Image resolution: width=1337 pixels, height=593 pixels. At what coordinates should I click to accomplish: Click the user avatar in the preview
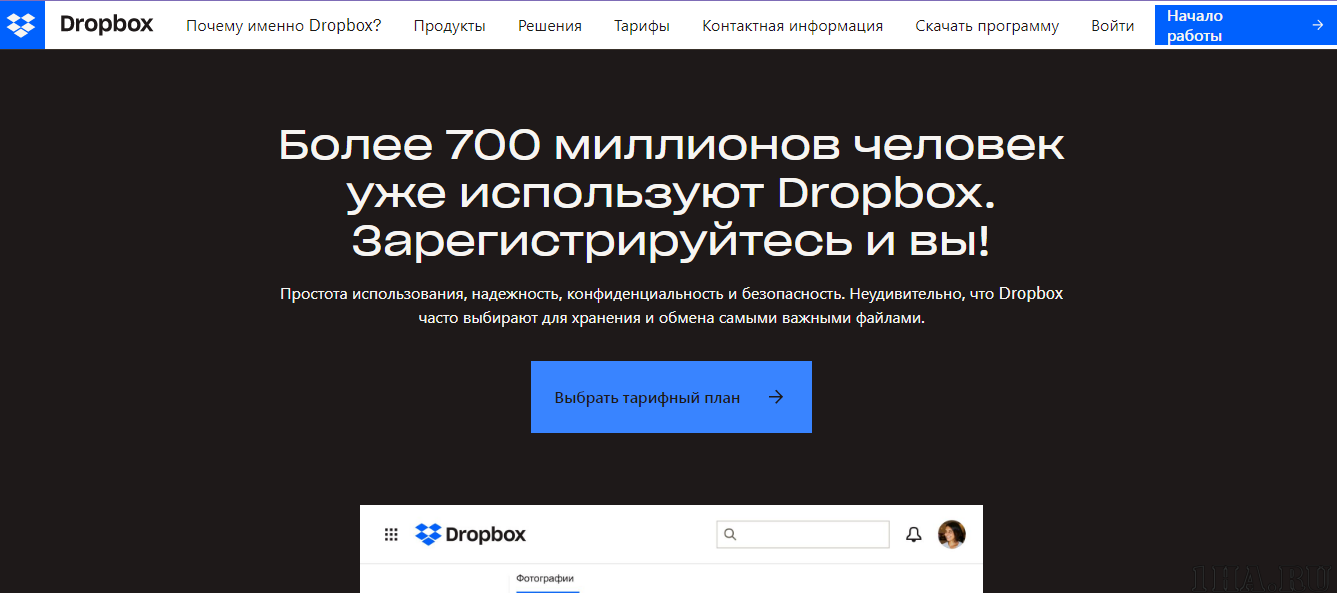(x=951, y=535)
